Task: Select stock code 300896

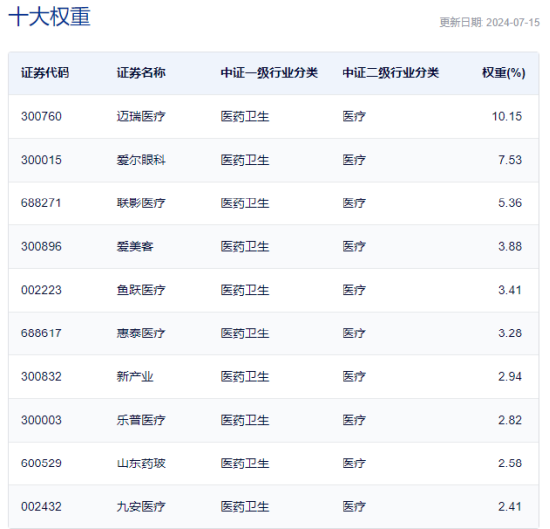Action: (41, 246)
